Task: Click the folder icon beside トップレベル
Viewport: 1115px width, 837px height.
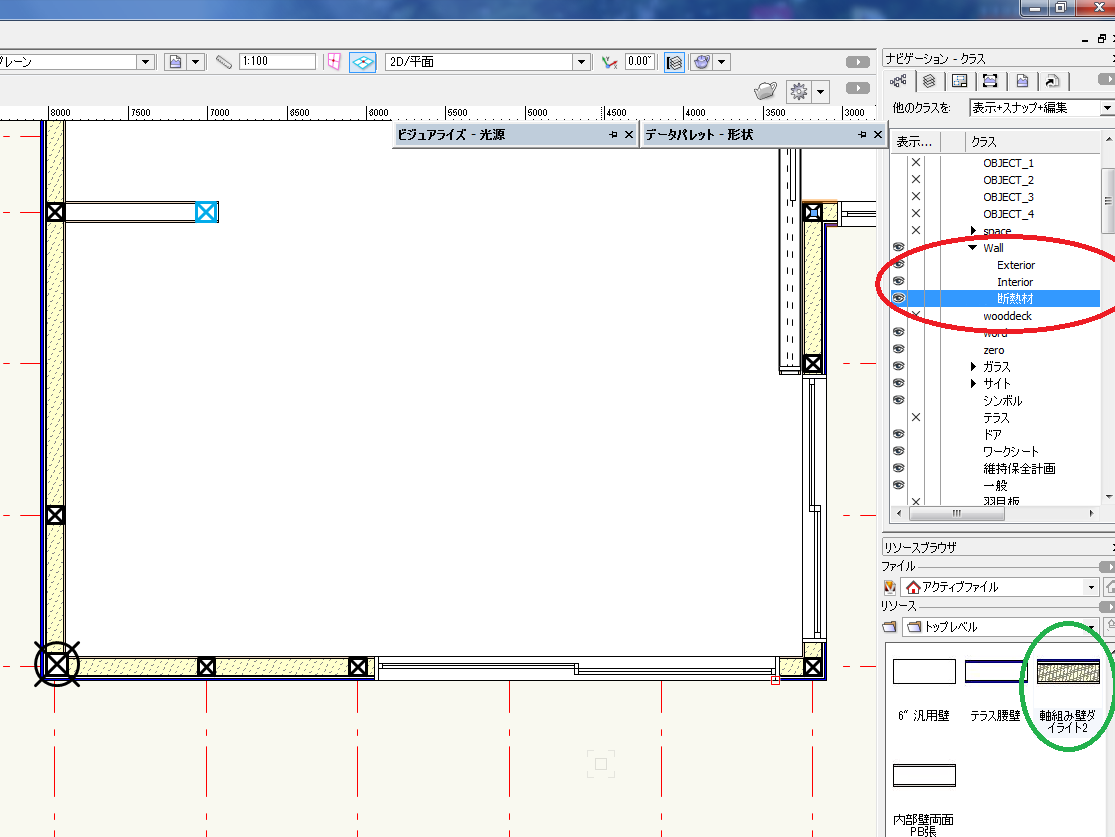Action: click(x=890, y=627)
